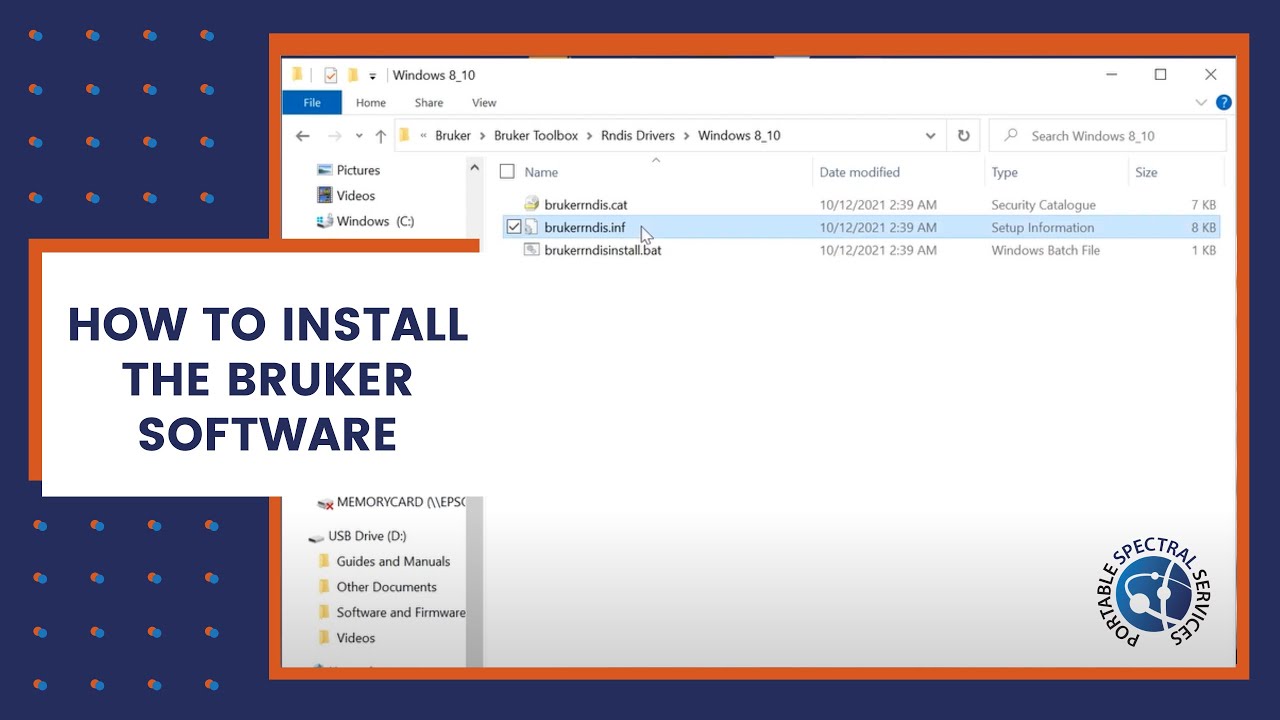Expand address bar history dropdown
1280x720 pixels.
coord(931,136)
